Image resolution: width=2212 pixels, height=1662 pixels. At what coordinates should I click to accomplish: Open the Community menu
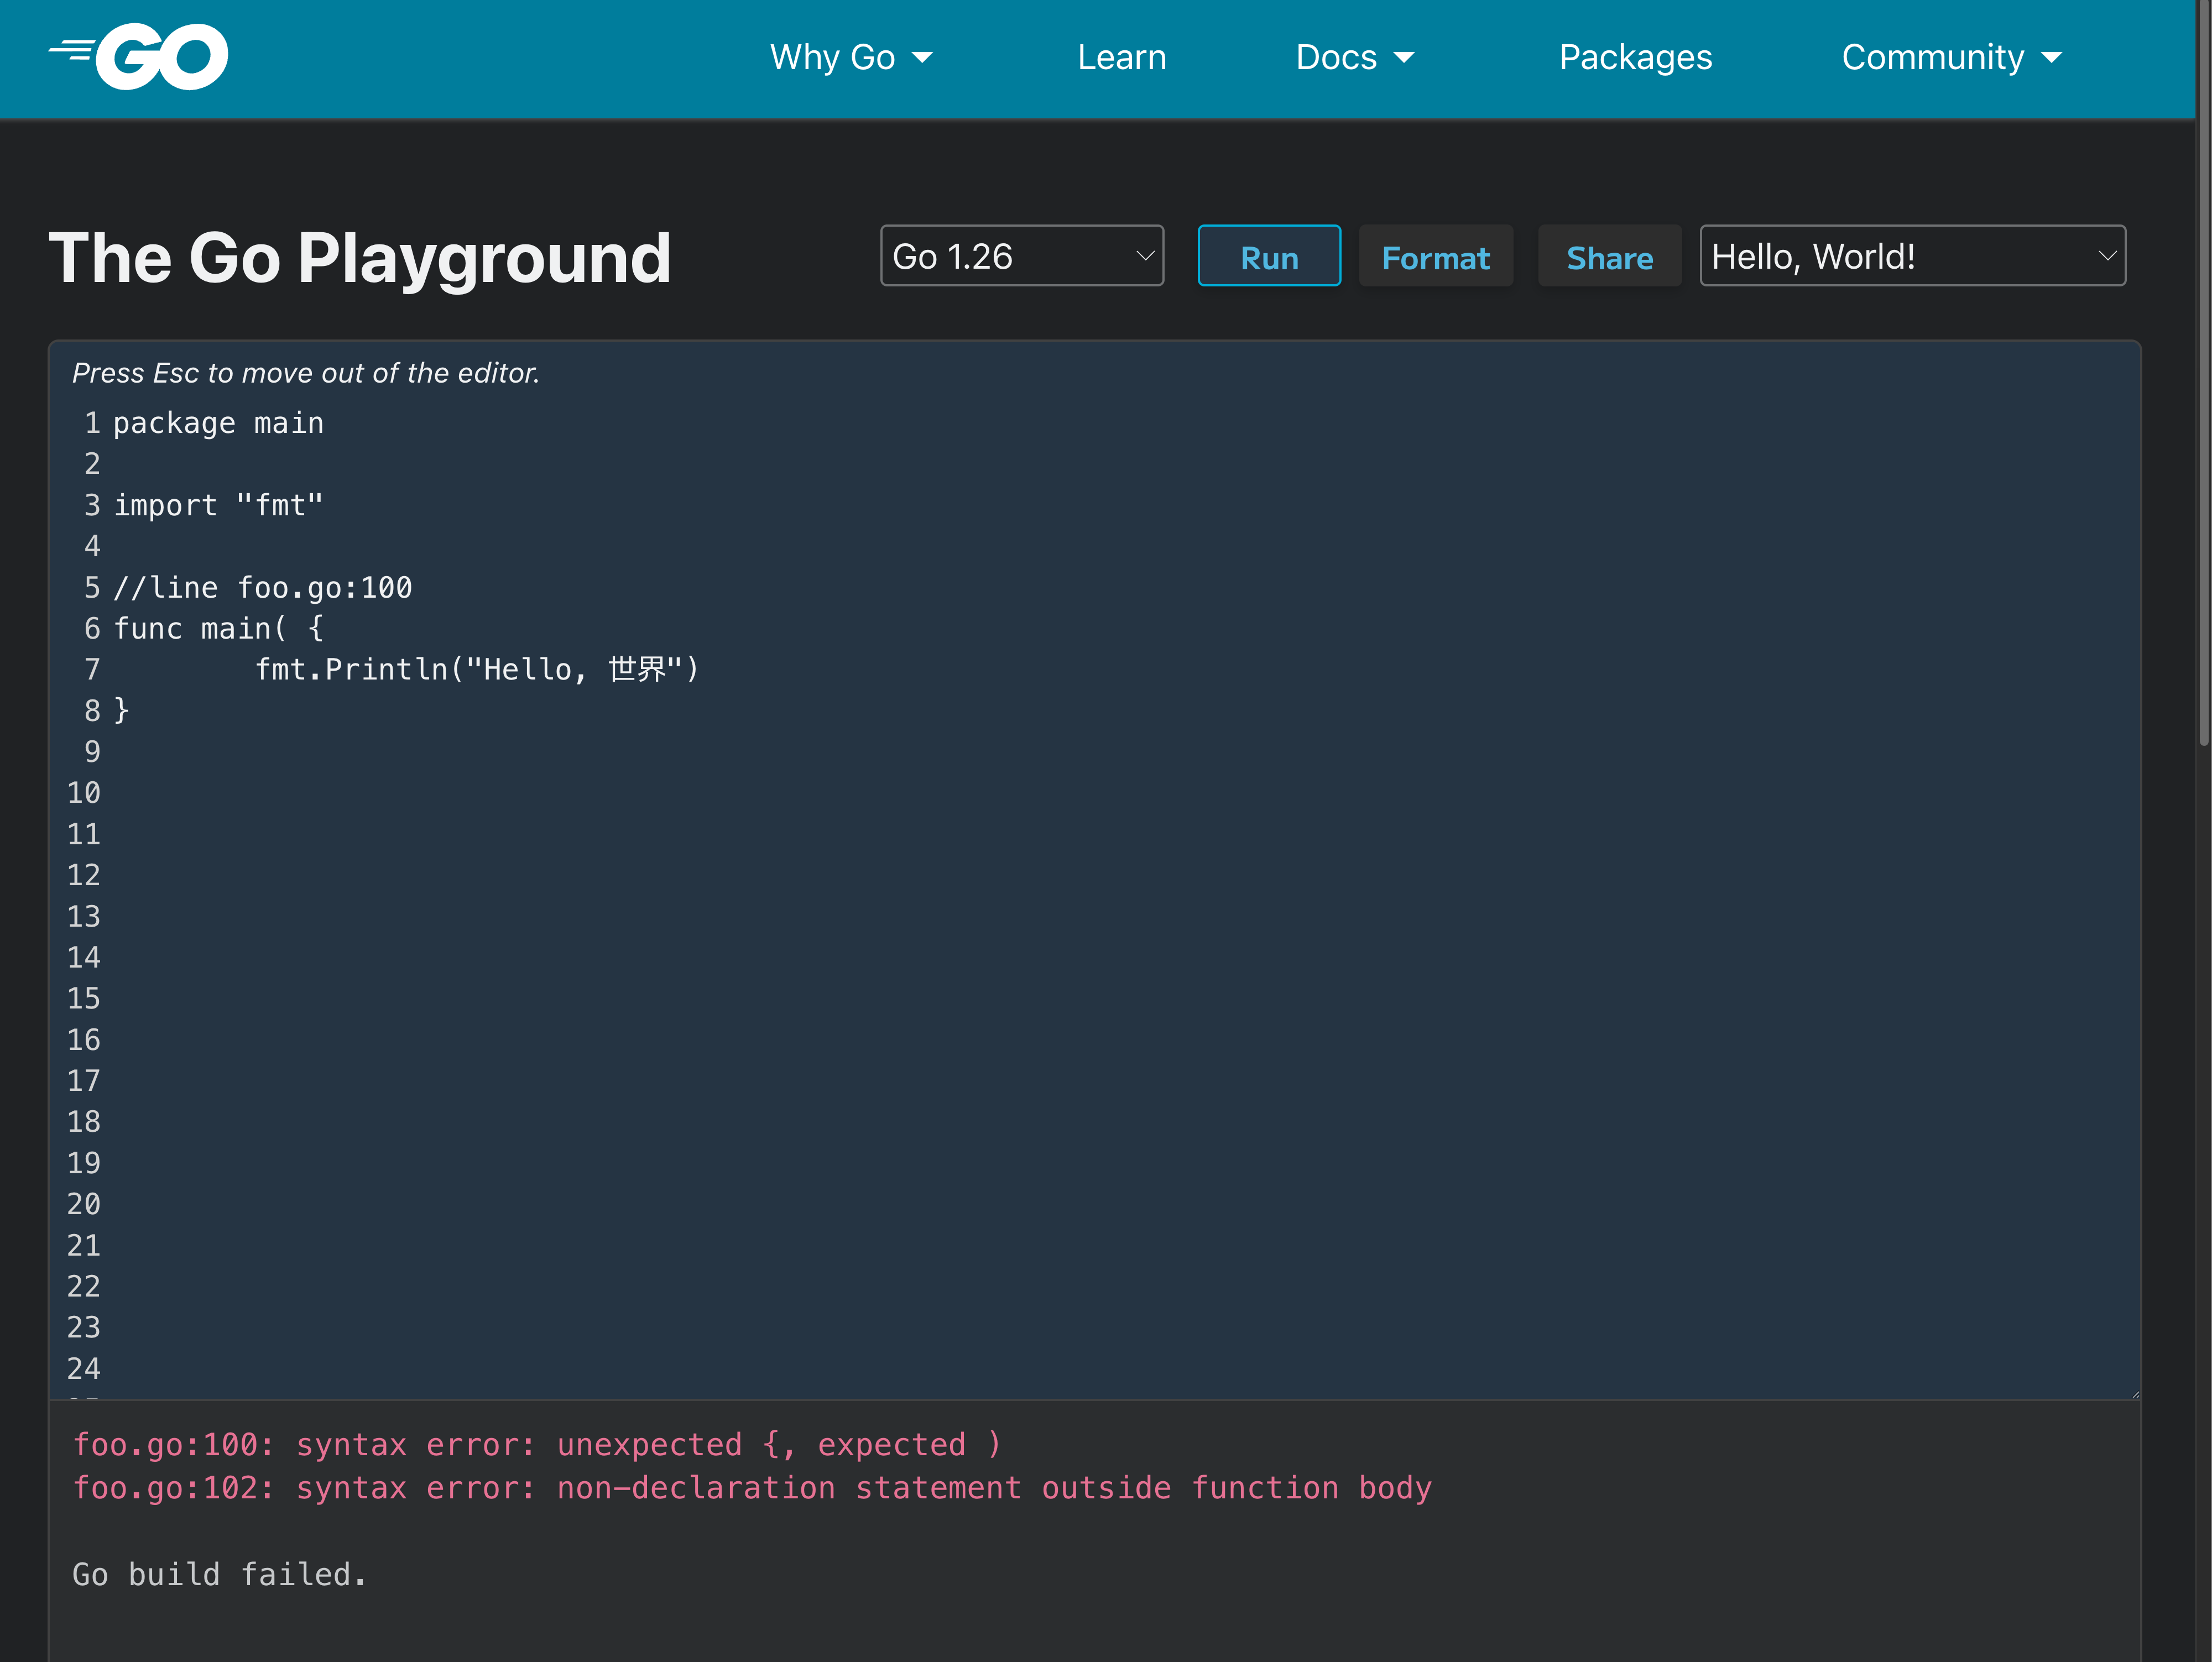pos(1932,58)
